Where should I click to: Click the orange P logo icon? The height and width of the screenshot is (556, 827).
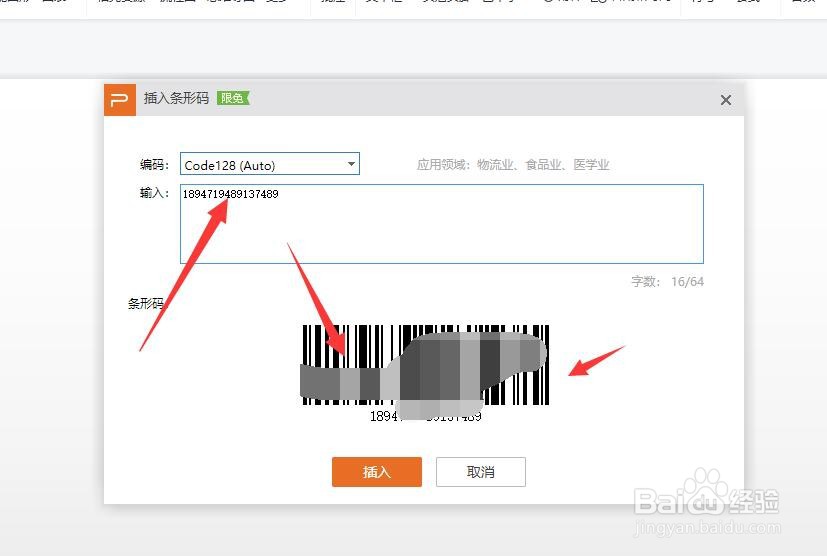coord(120,100)
